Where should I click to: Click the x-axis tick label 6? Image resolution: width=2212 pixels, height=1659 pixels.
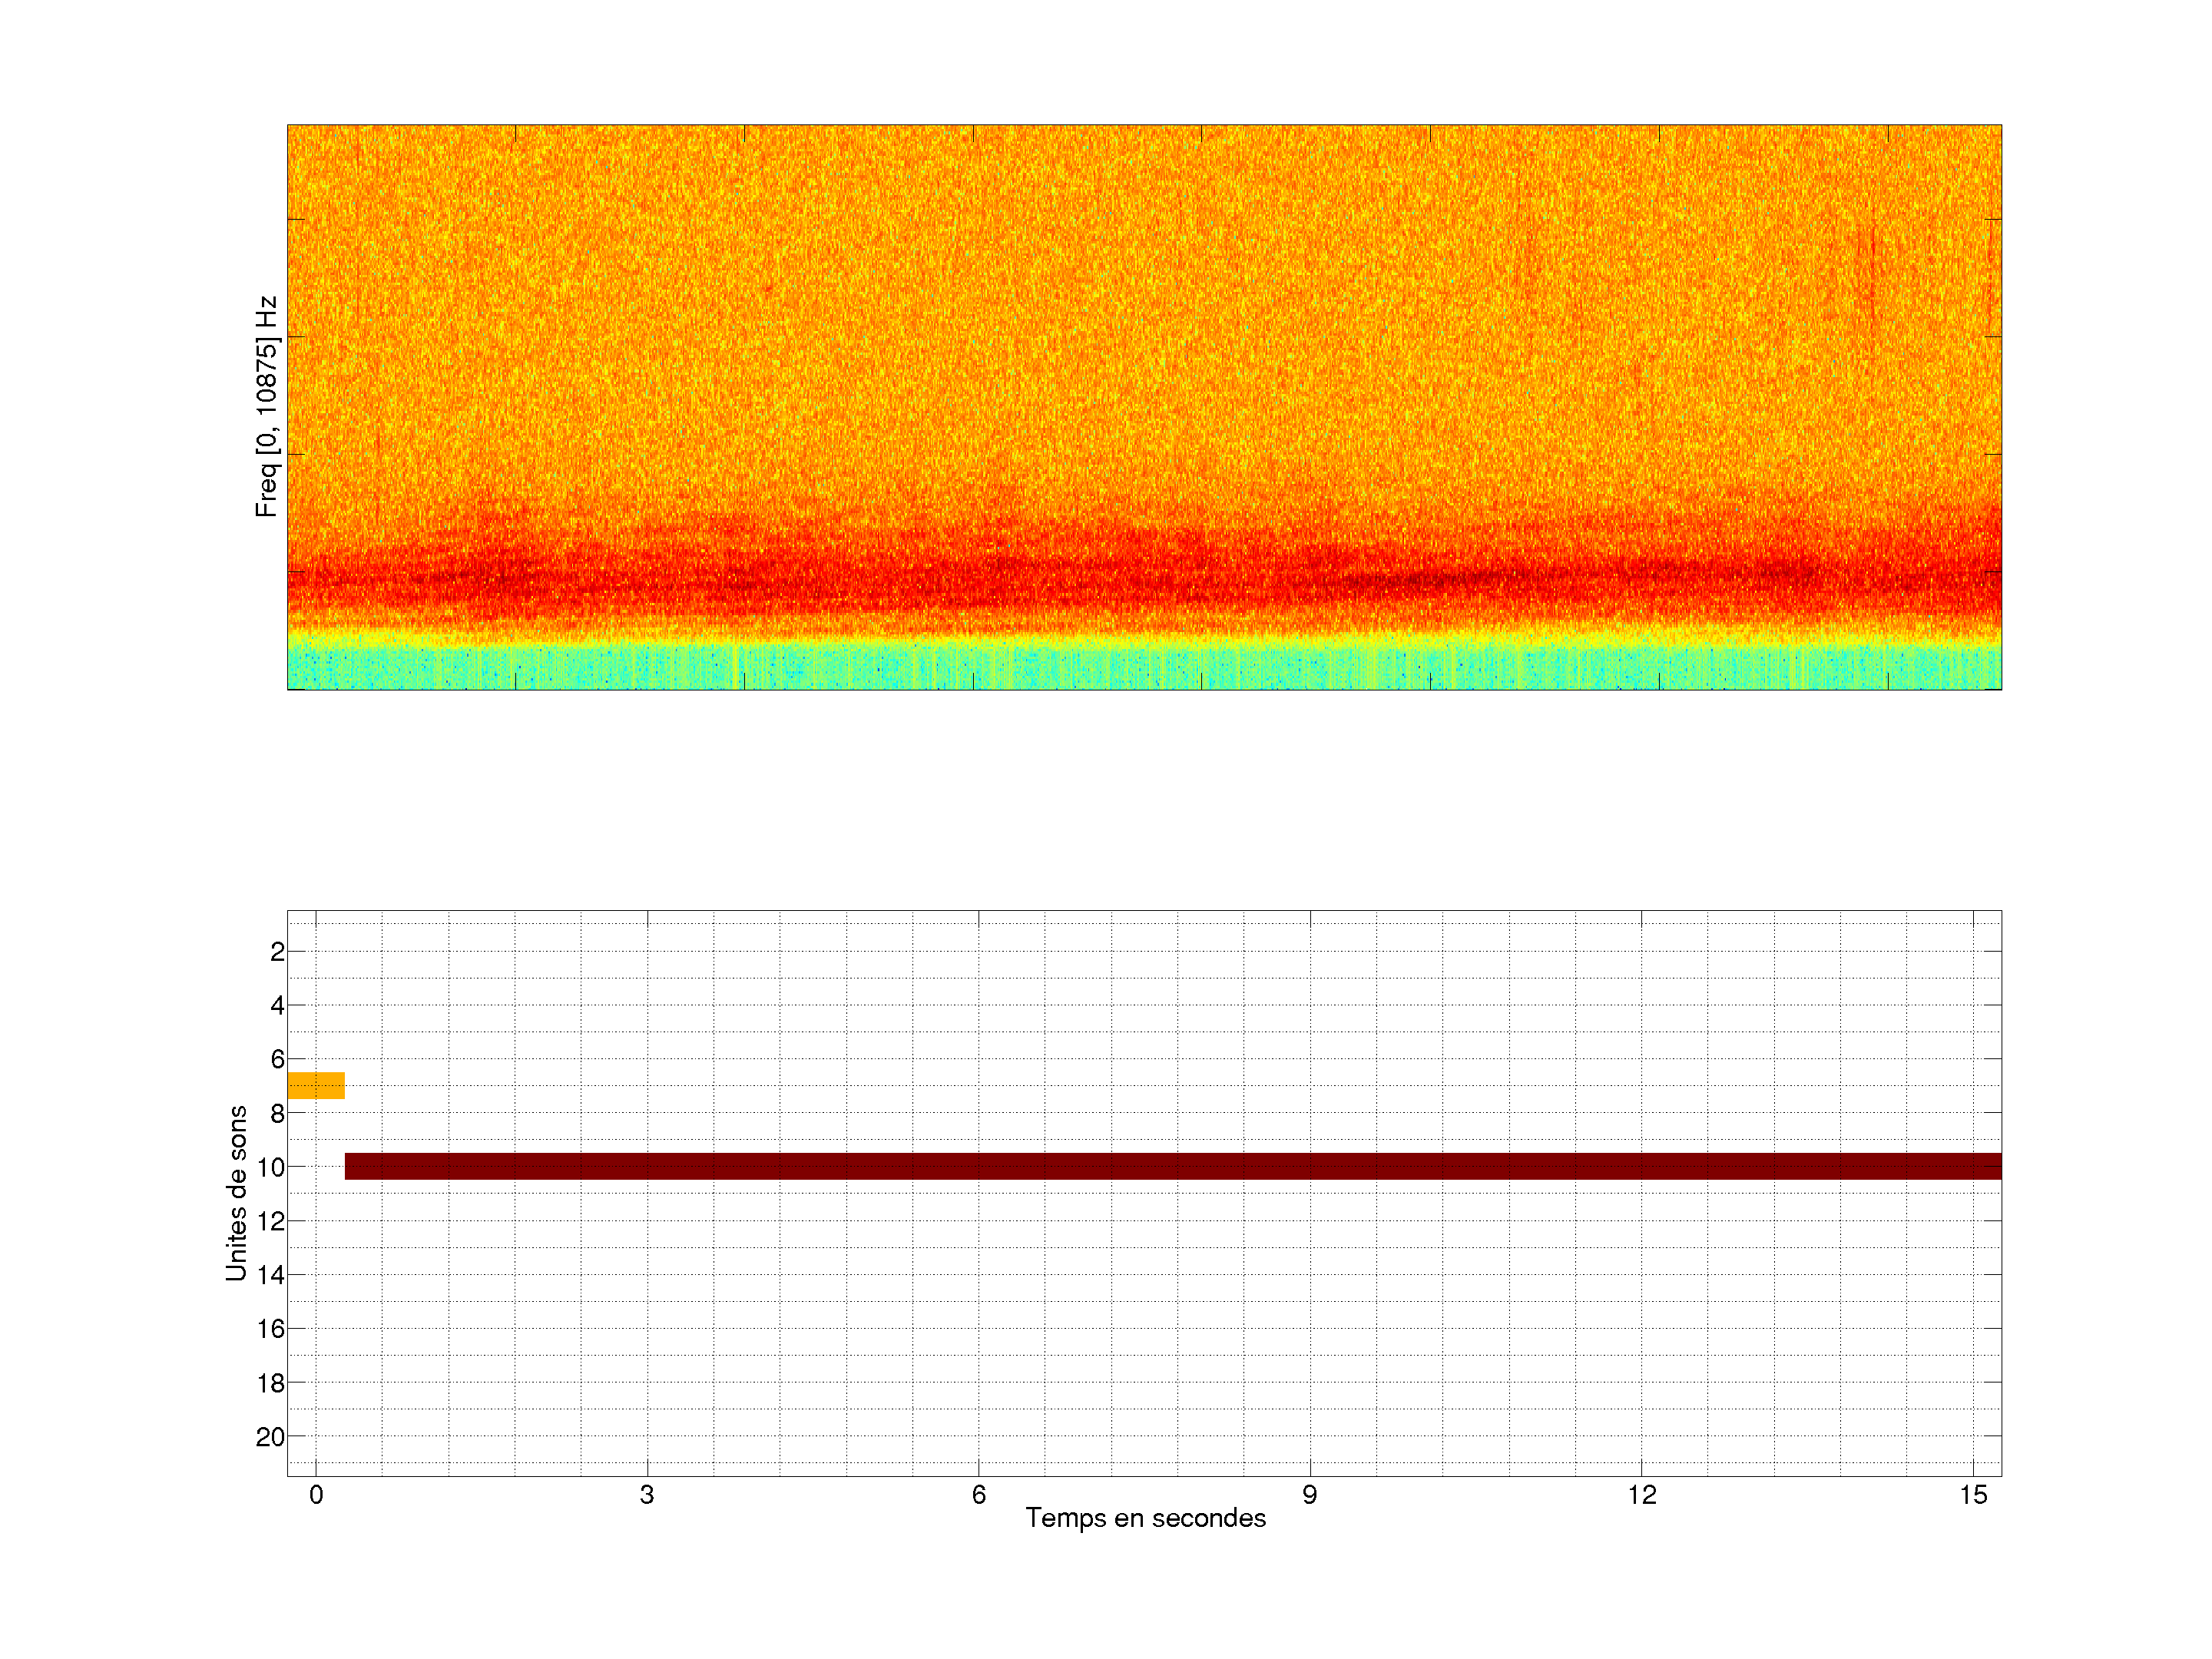click(x=978, y=1495)
